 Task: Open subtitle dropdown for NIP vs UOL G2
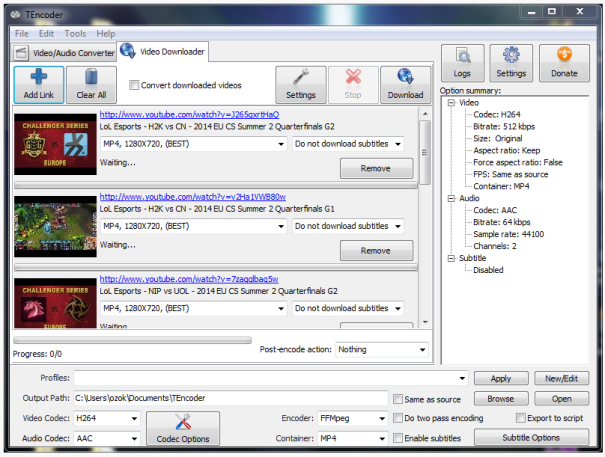(348, 308)
